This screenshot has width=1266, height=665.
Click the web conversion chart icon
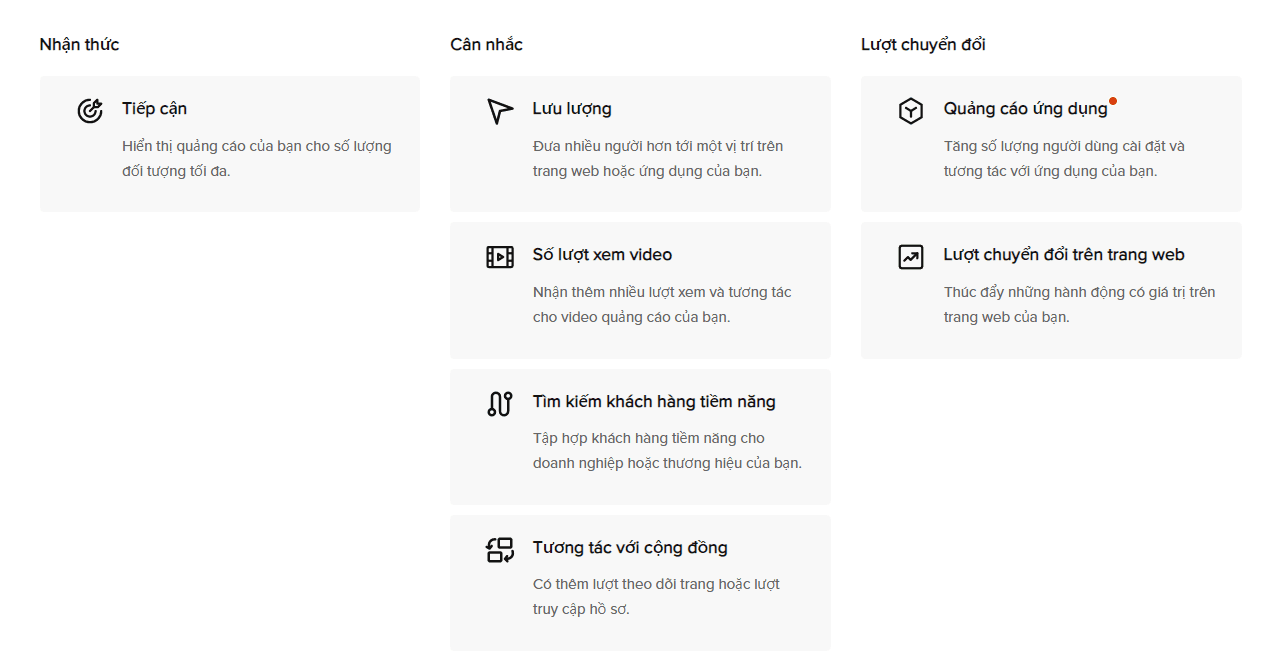[x=910, y=257]
